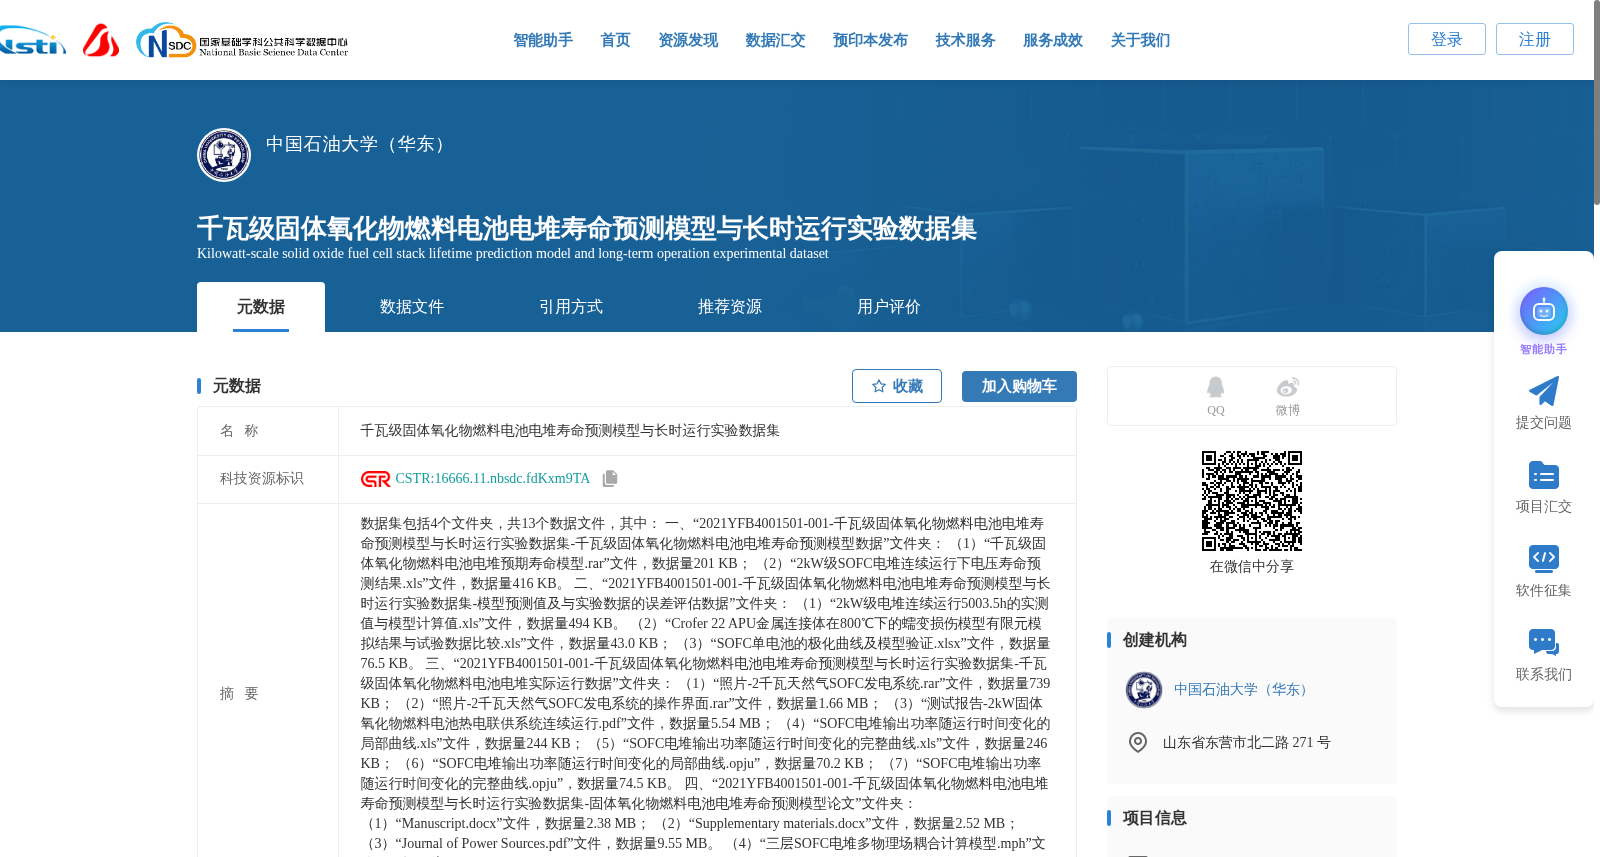Click the 收藏 star button

coord(897,386)
